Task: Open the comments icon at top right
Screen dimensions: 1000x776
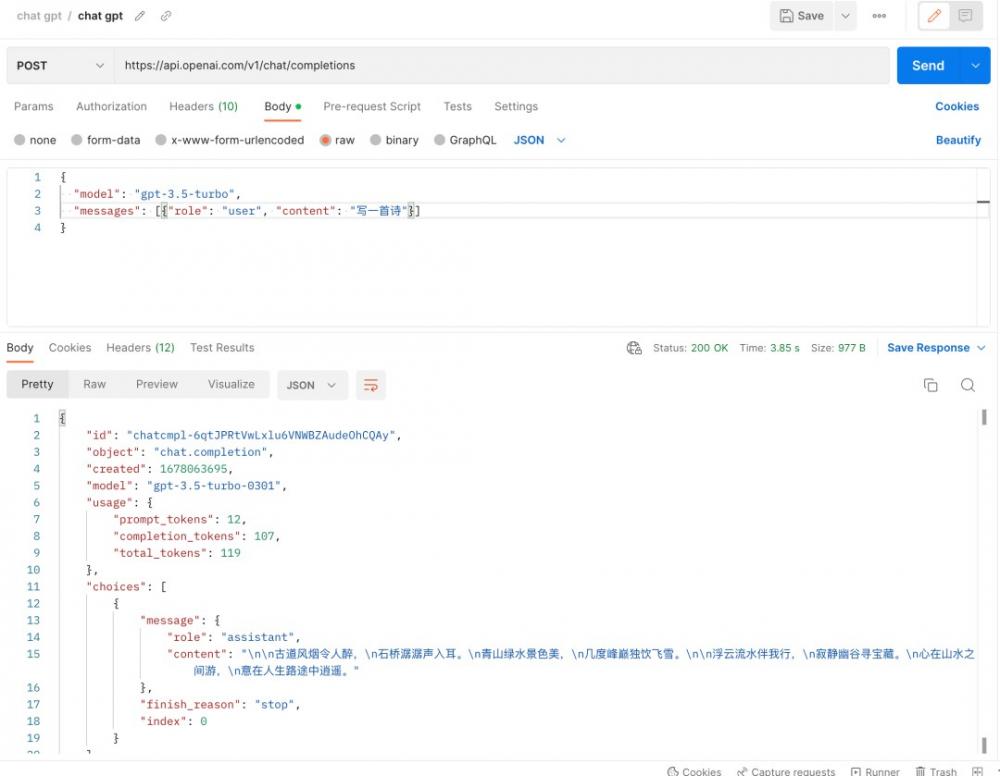Action: tap(965, 16)
